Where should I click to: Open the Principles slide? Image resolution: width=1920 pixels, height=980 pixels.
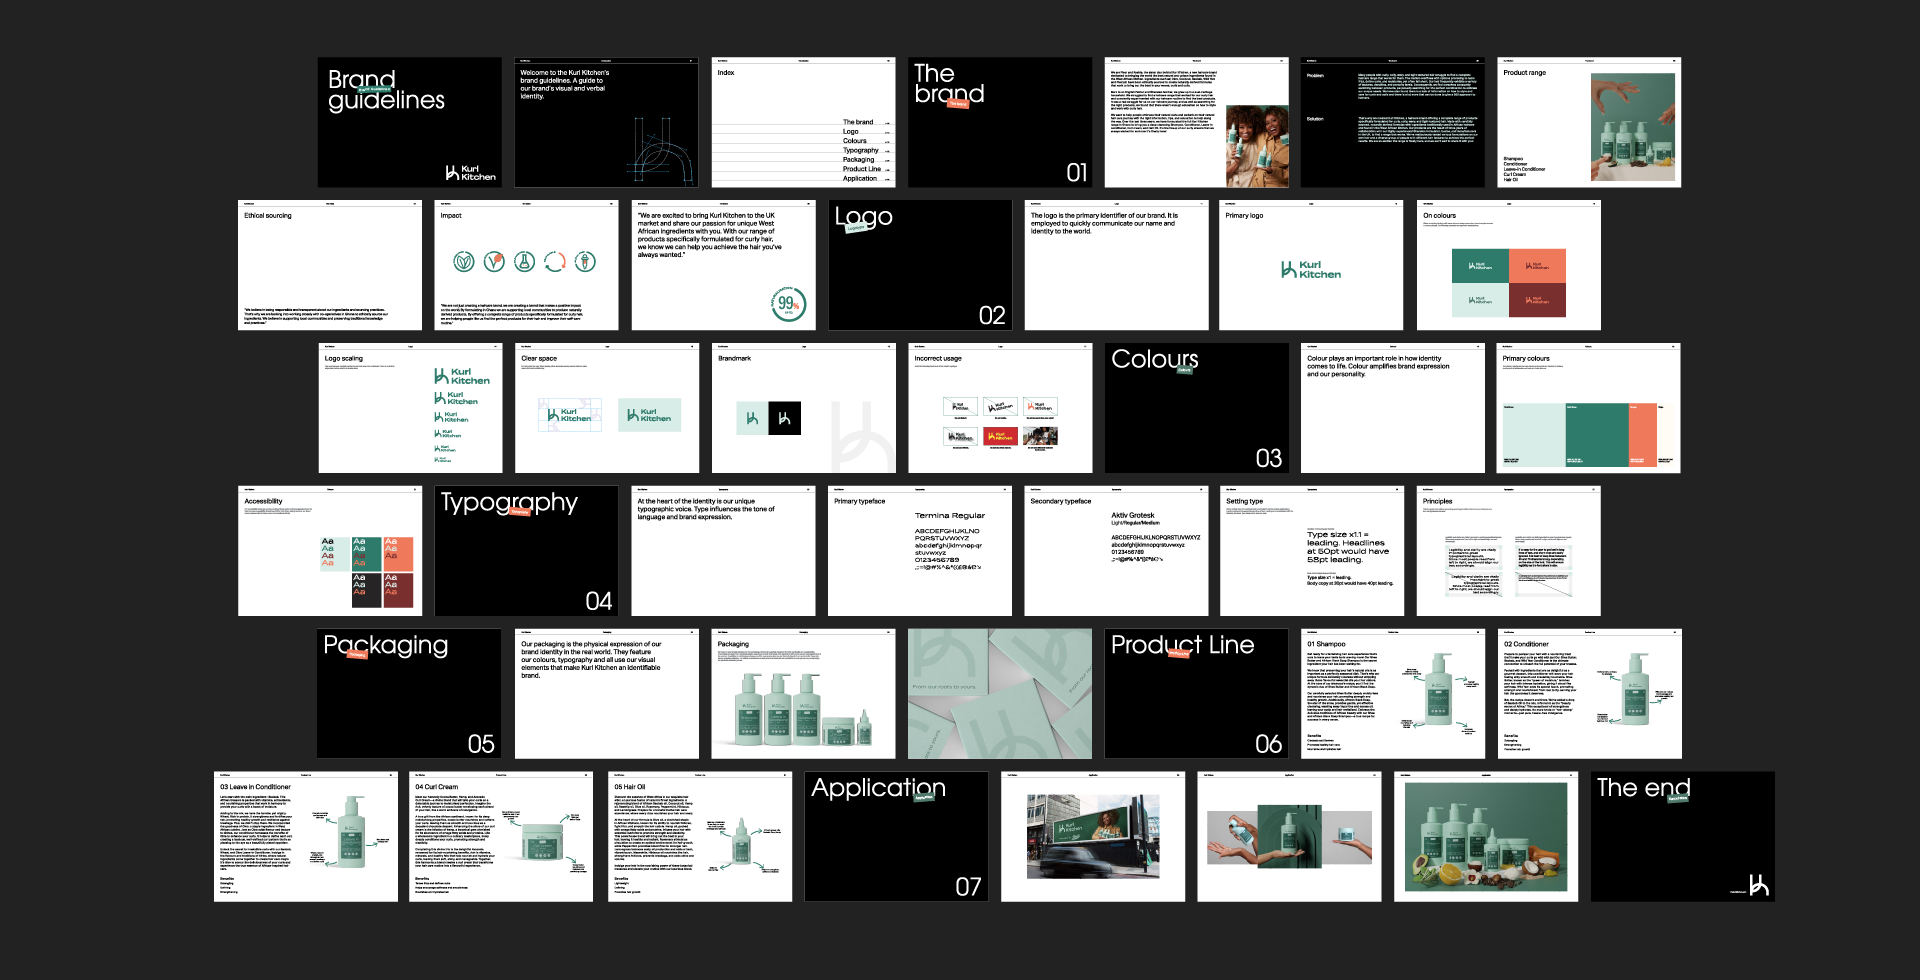coord(1509,551)
